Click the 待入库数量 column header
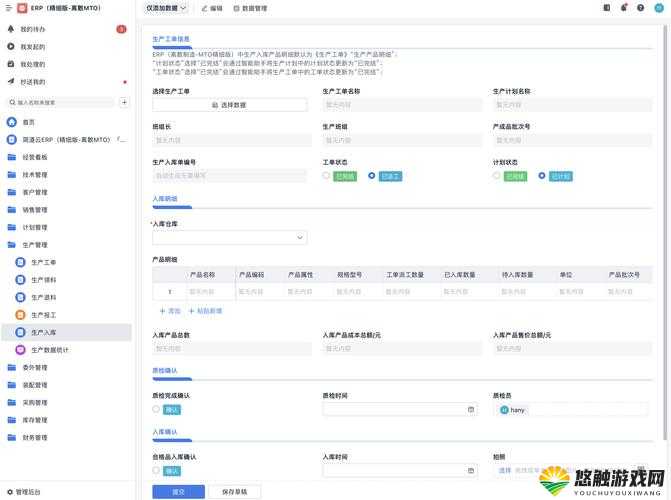The image size is (671, 500). (517, 275)
